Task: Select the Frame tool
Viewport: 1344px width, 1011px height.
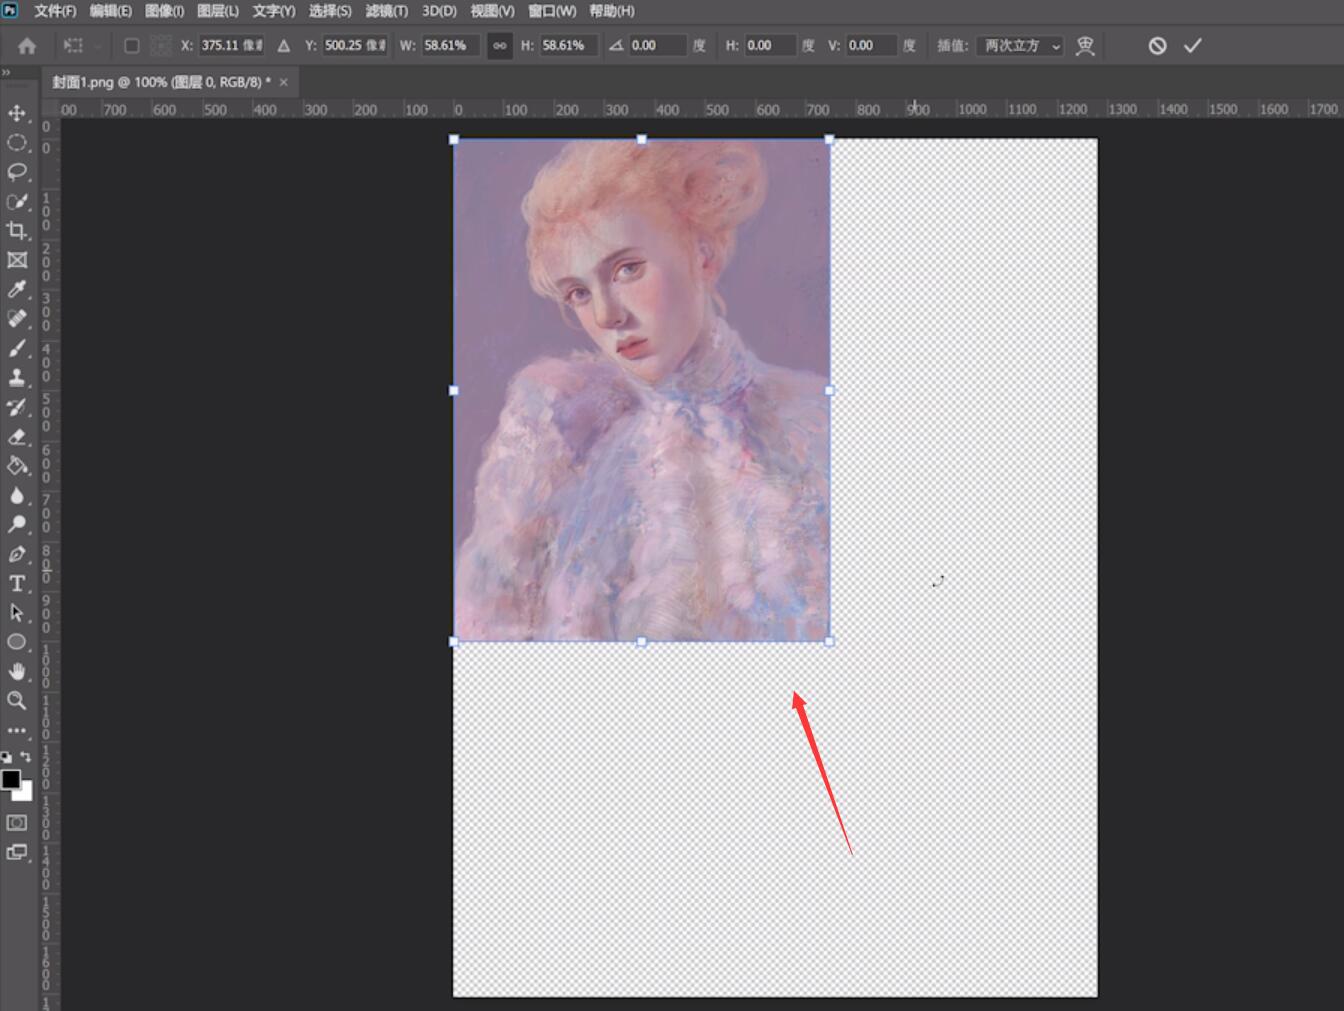Action: pyautogui.click(x=17, y=260)
